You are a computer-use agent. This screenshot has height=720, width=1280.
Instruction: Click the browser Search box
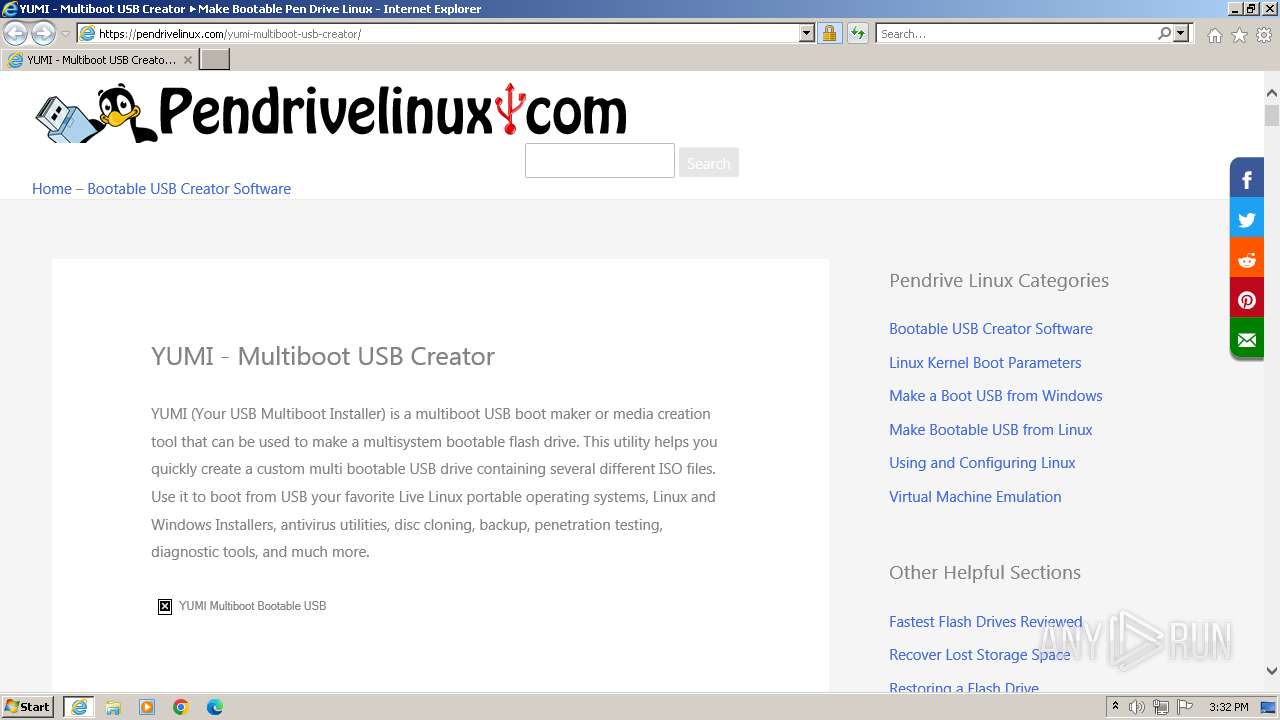1016,34
